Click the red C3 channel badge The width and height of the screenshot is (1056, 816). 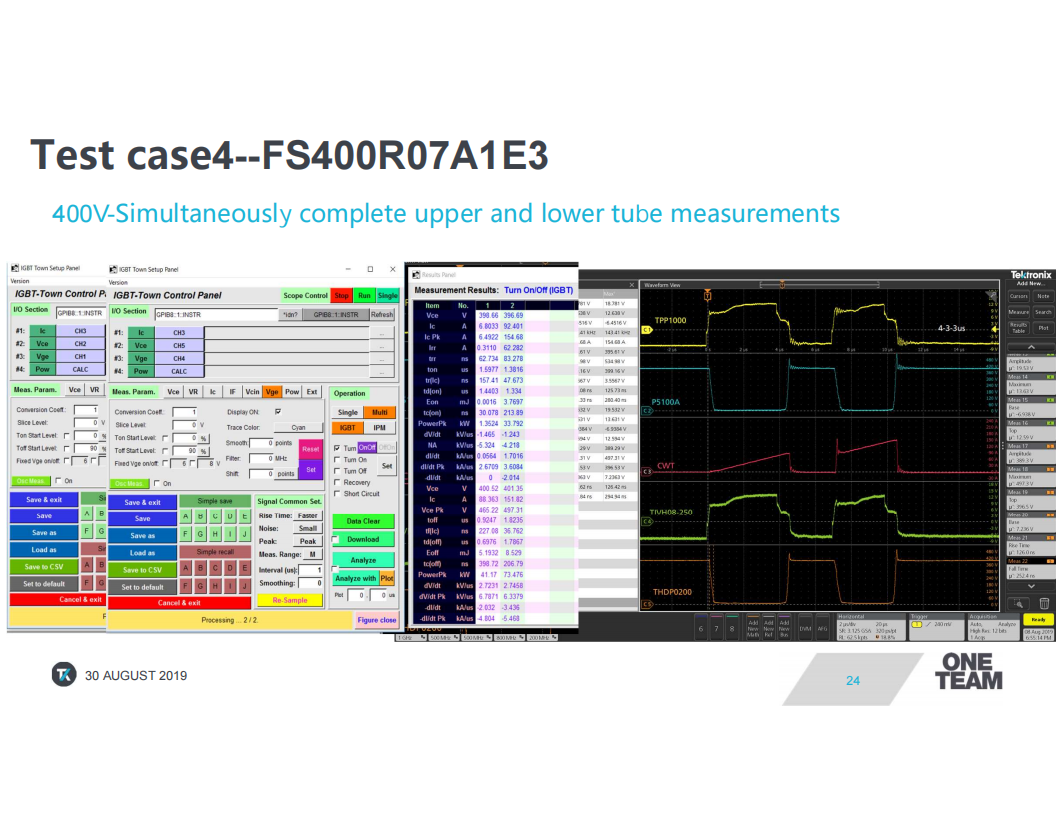647,472
